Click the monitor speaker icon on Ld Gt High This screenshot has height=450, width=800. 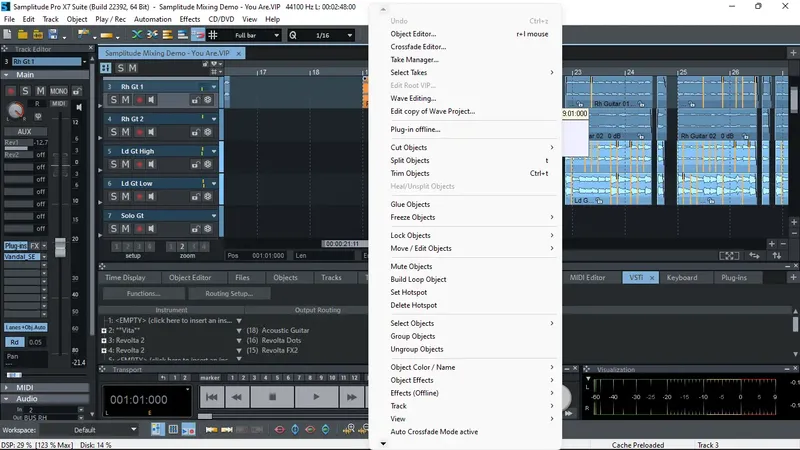pyautogui.click(x=152, y=164)
